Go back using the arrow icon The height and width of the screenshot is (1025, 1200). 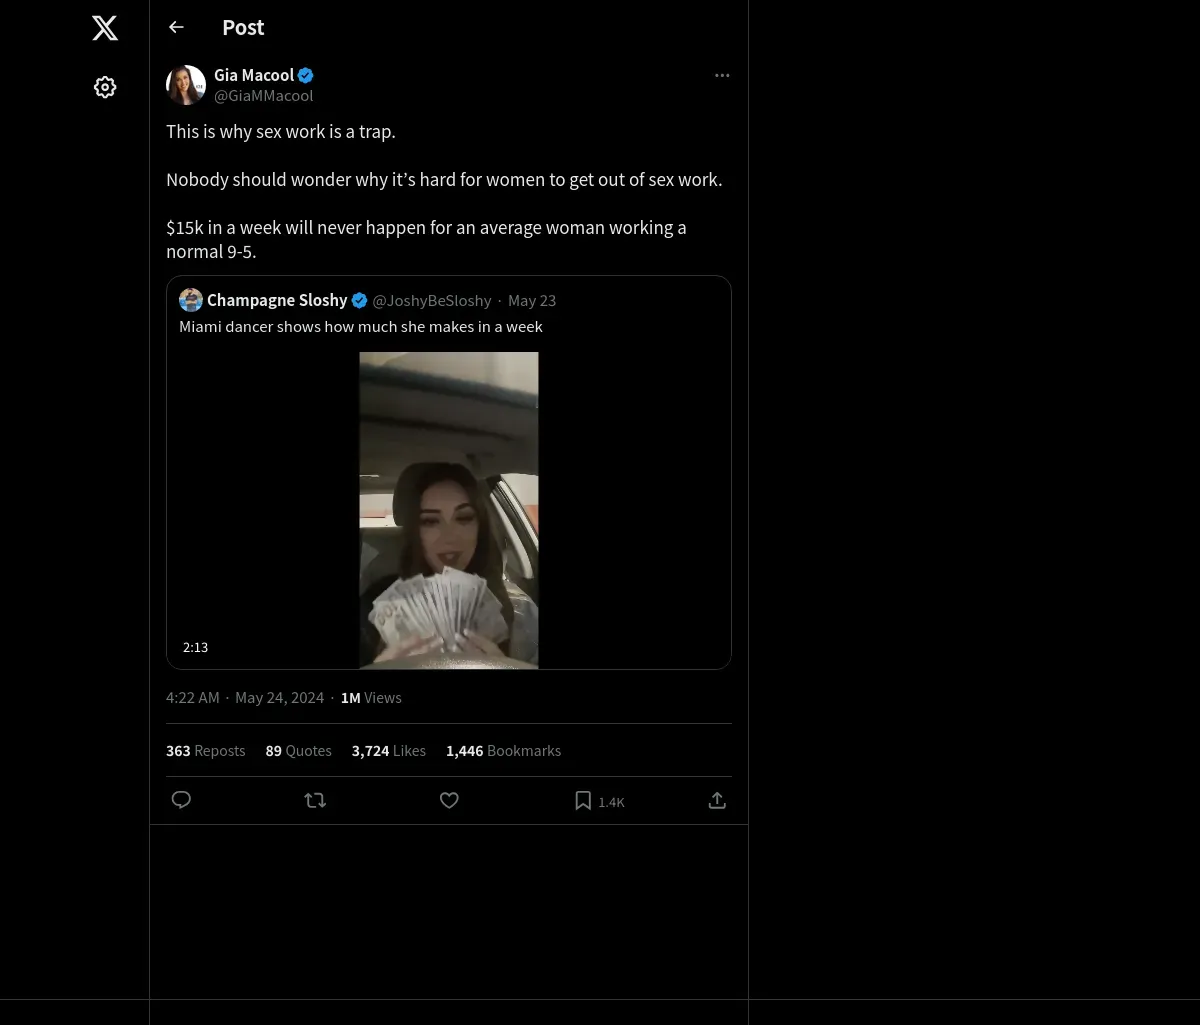pos(176,27)
